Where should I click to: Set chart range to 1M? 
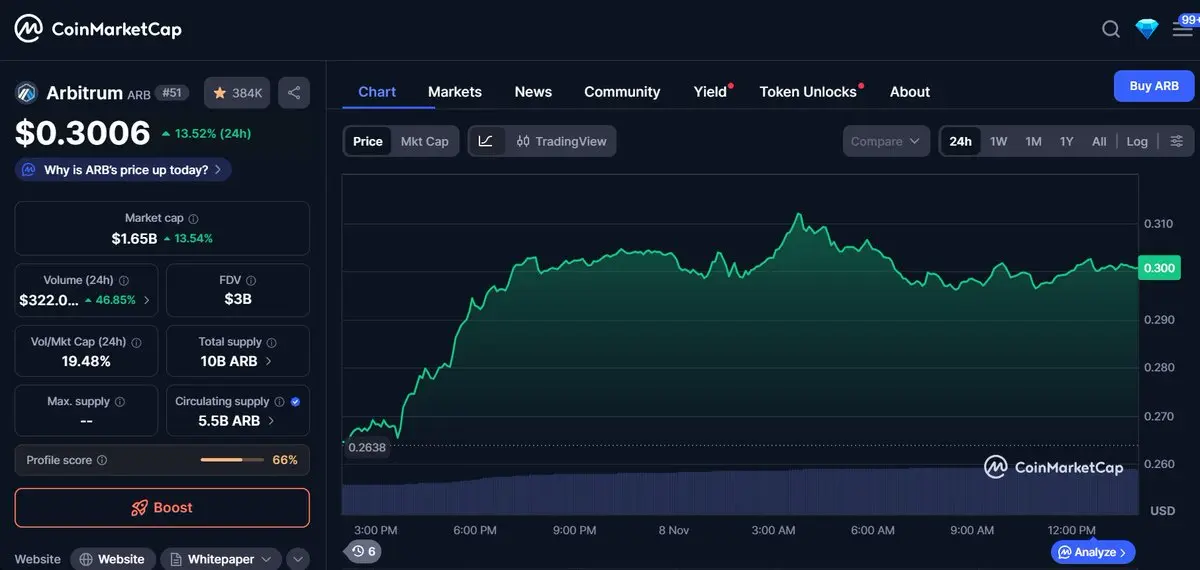click(1034, 141)
